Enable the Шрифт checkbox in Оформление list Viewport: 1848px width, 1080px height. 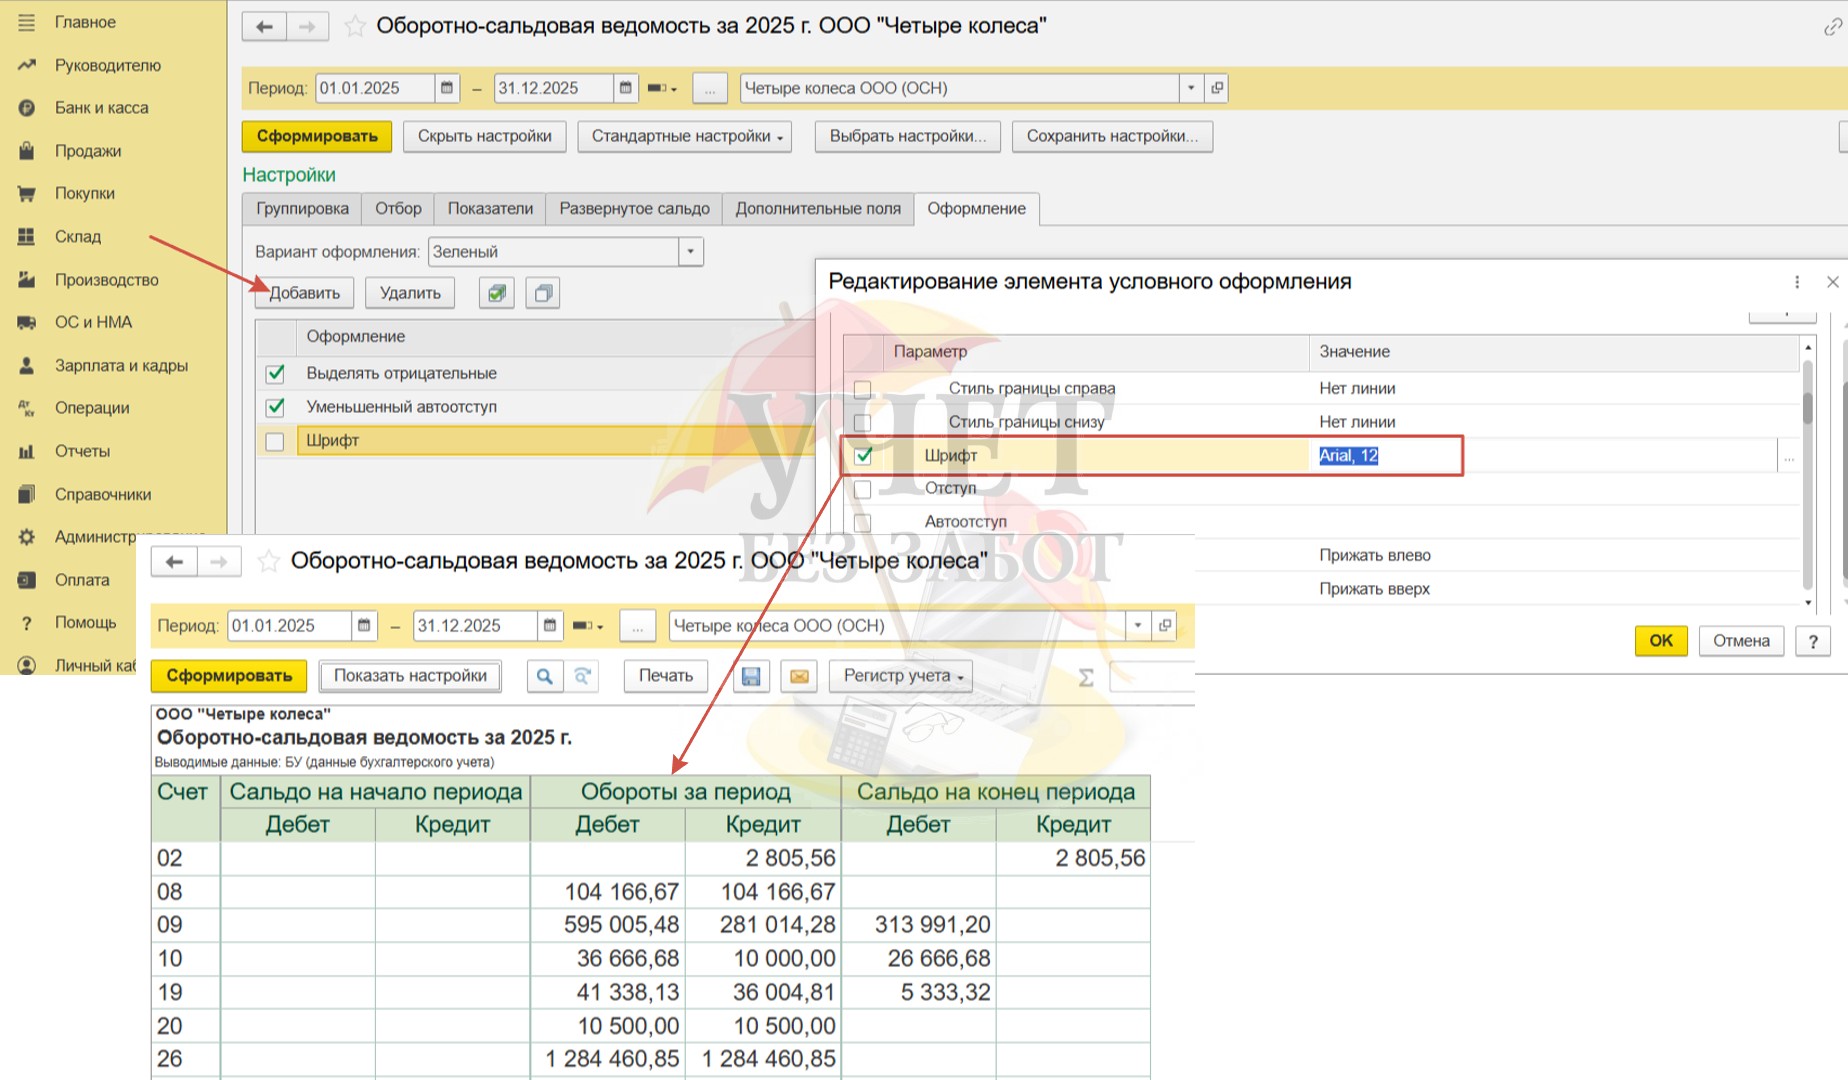click(x=275, y=441)
